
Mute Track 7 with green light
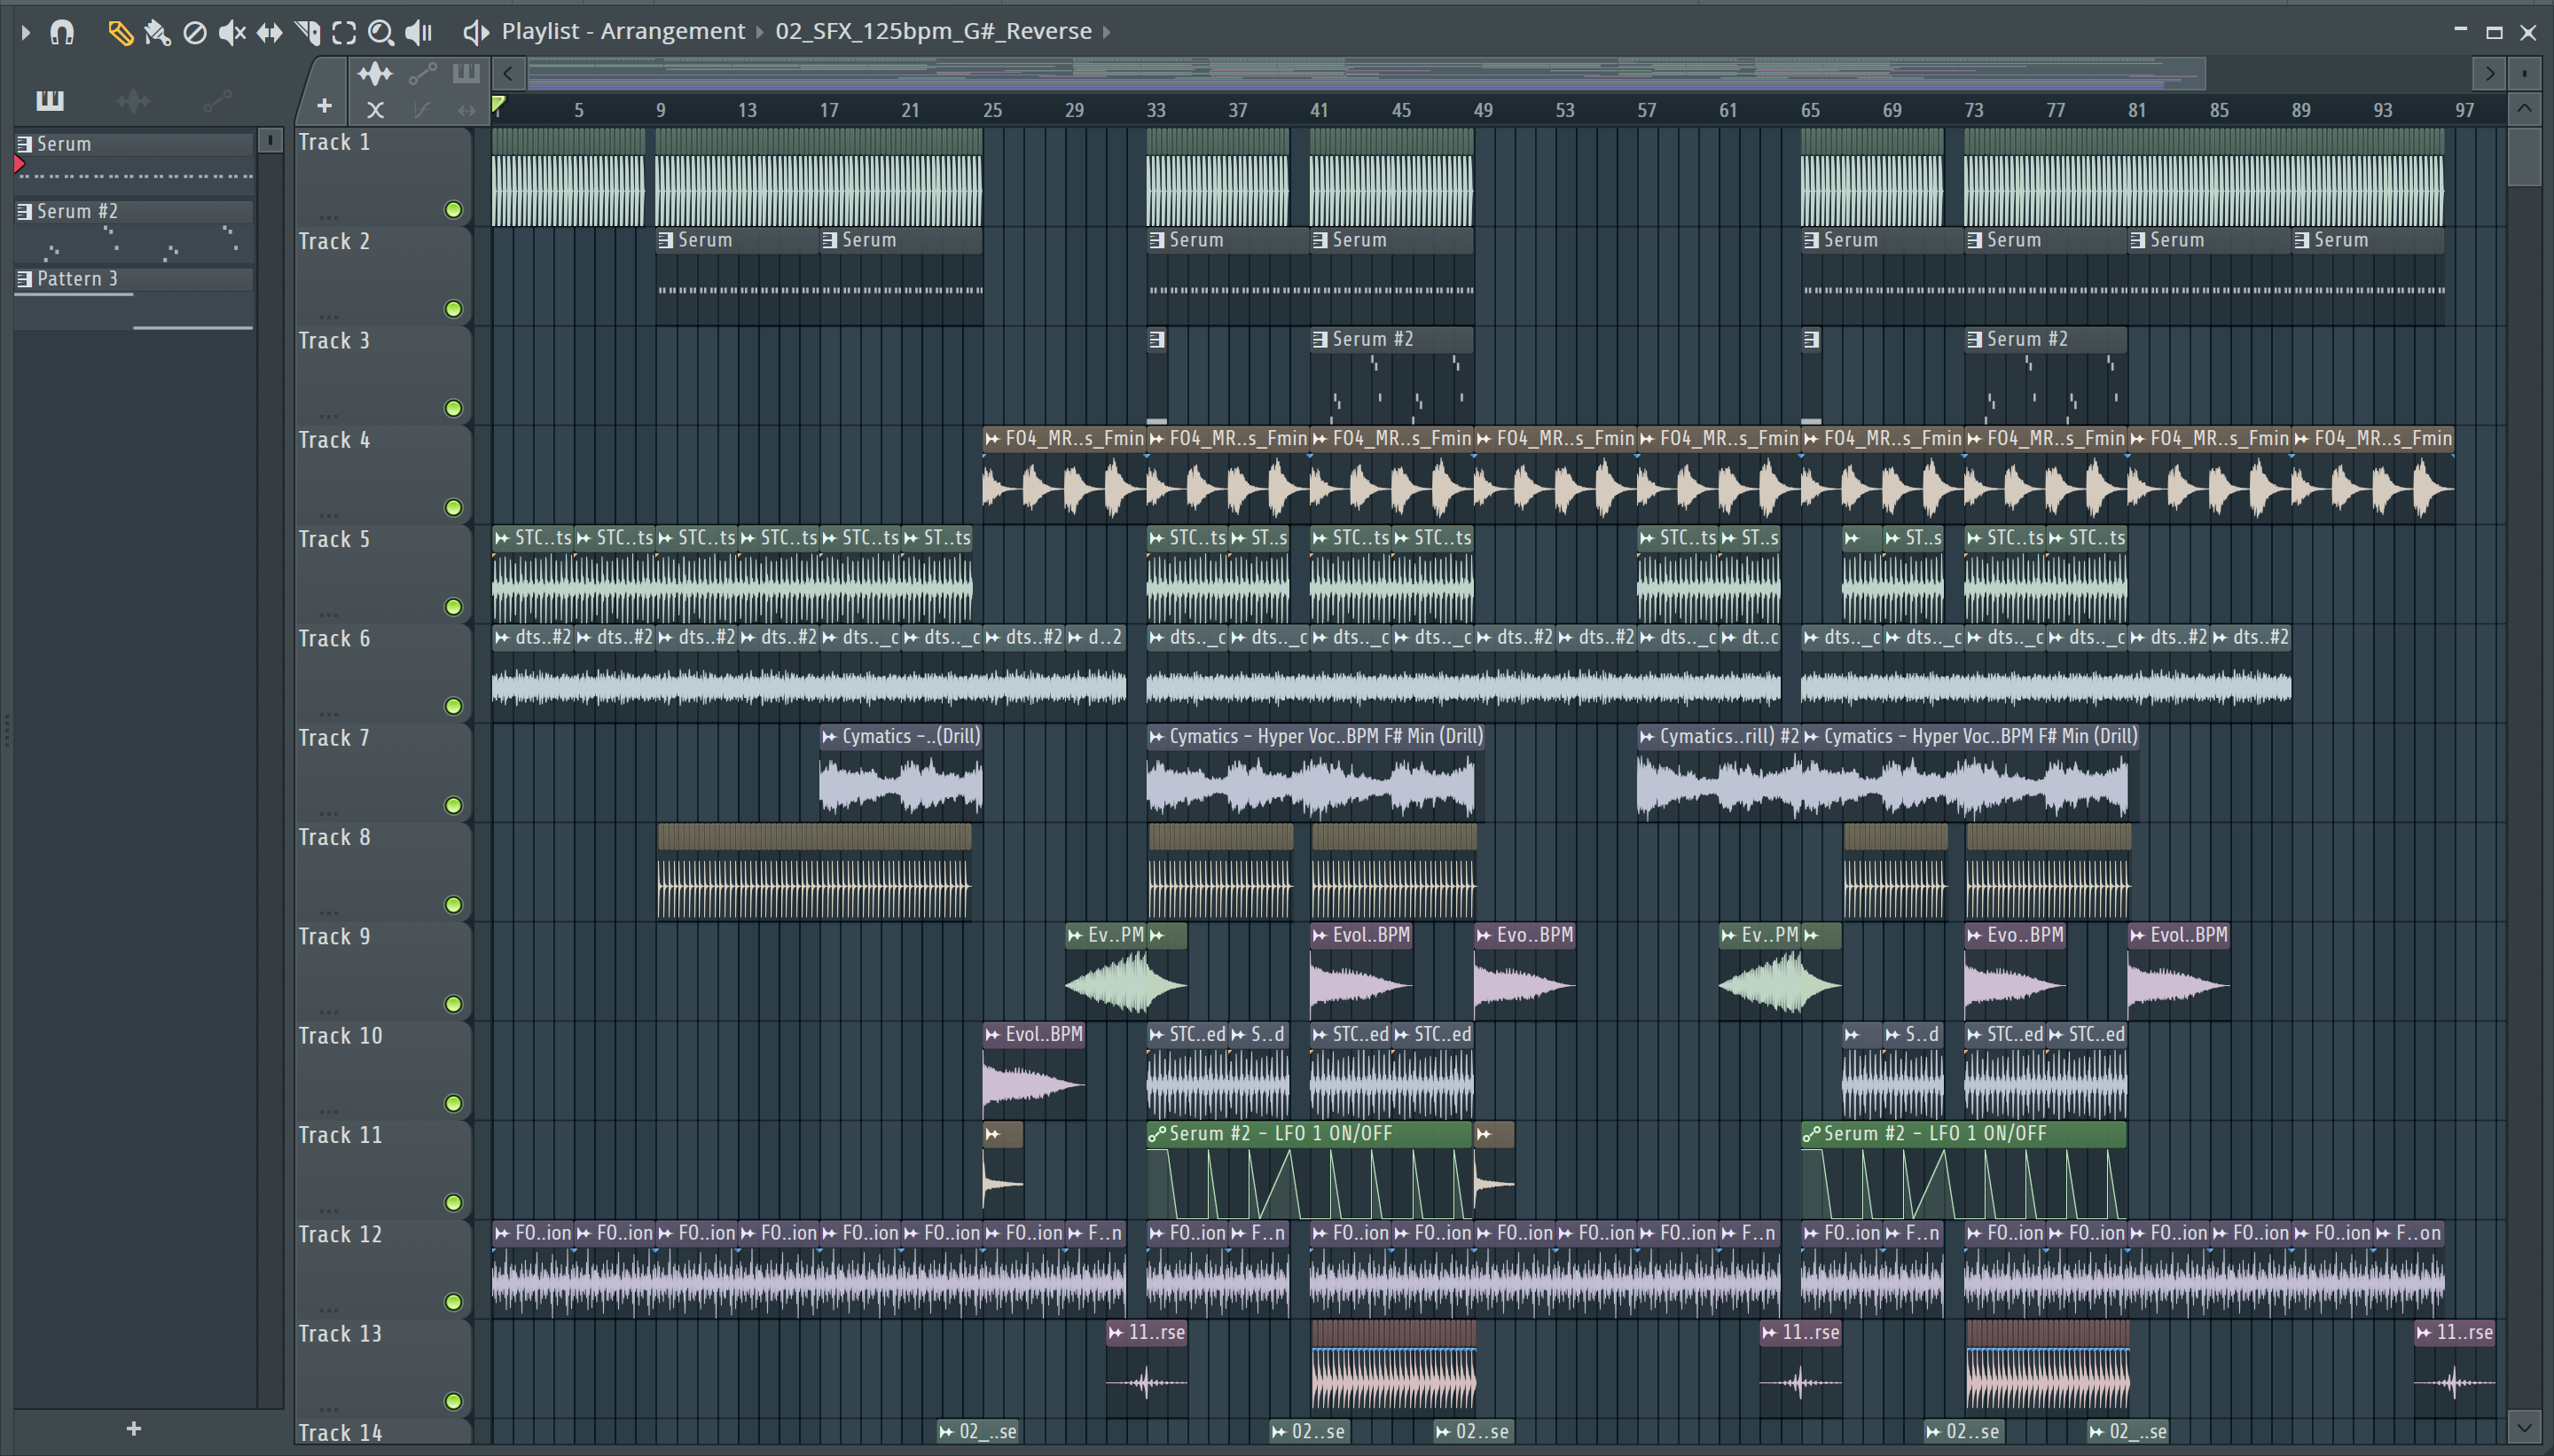click(453, 805)
